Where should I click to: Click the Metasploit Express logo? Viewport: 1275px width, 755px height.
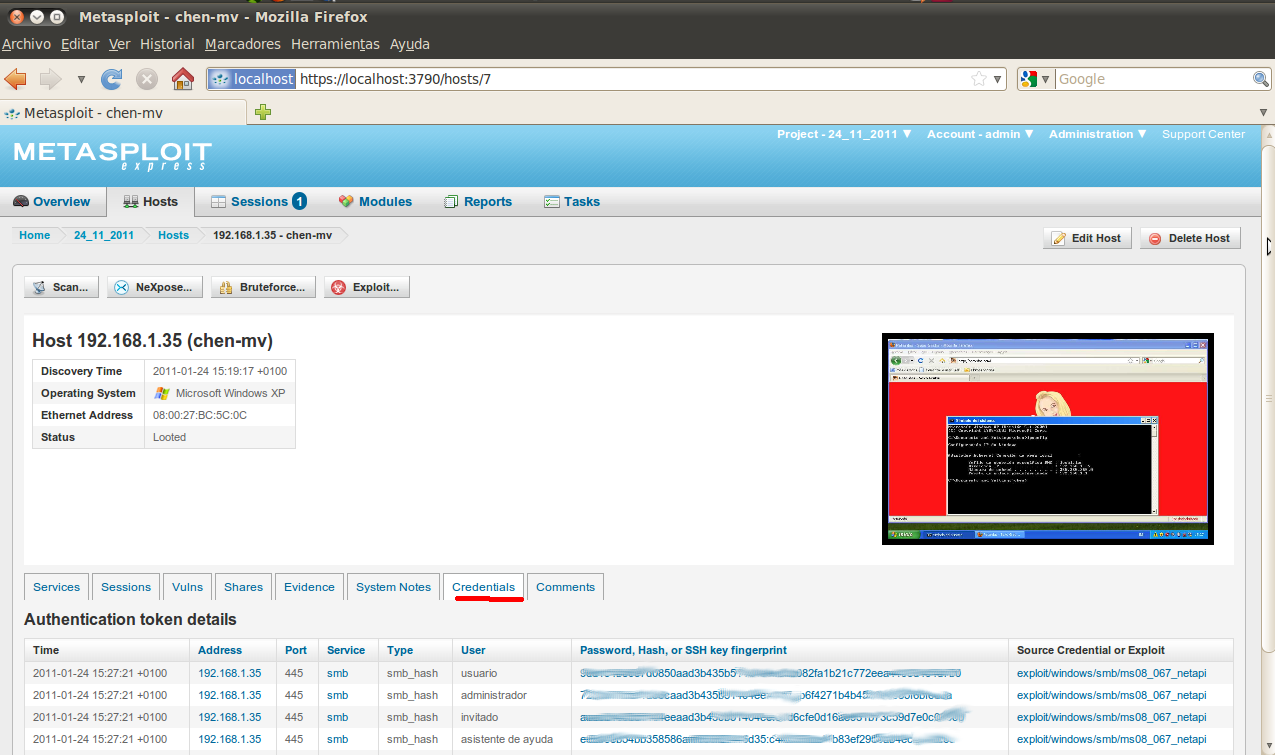112,155
